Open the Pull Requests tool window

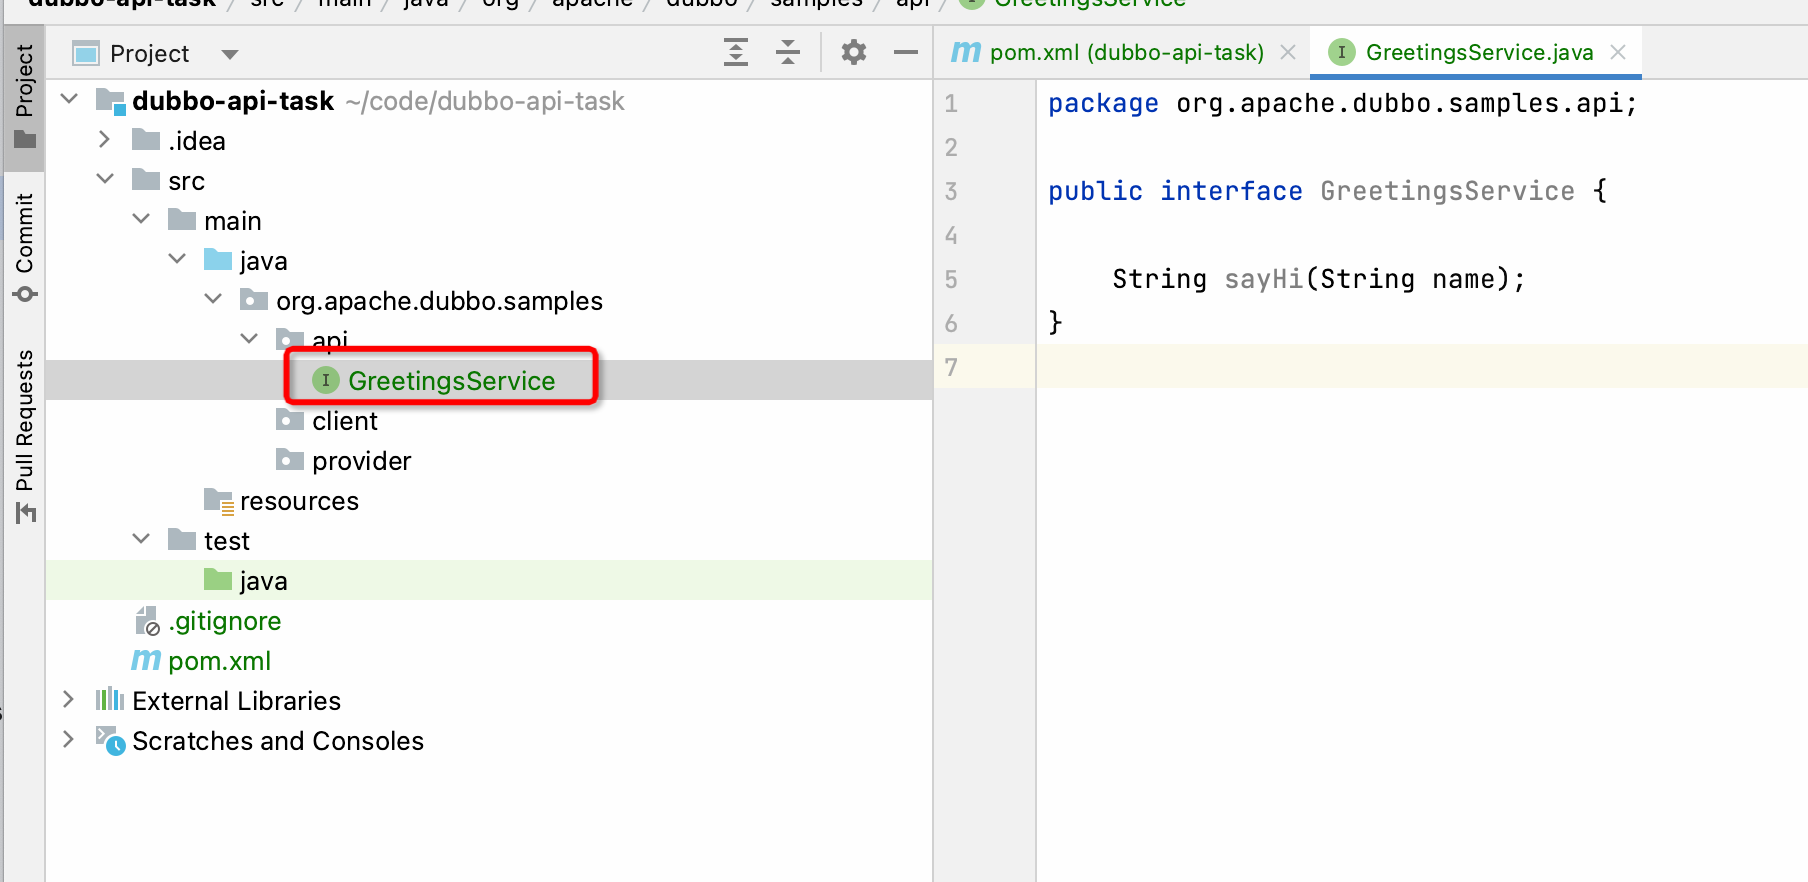pos(24,435)
